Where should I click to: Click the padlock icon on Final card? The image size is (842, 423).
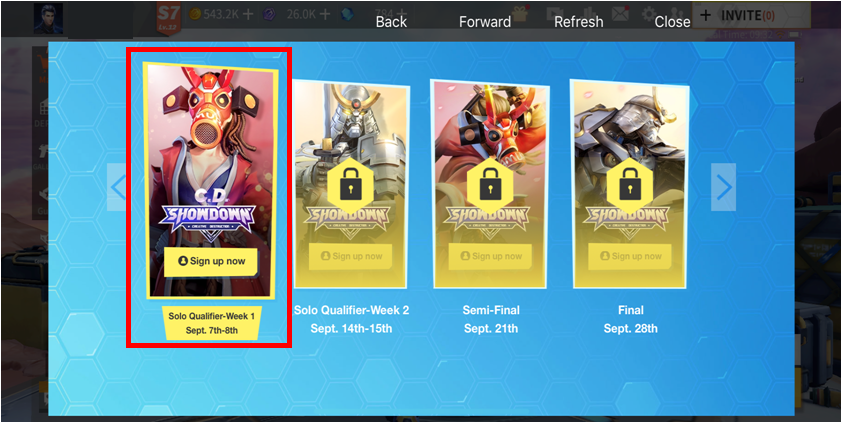pyautogui.click(x=629, y=184)
